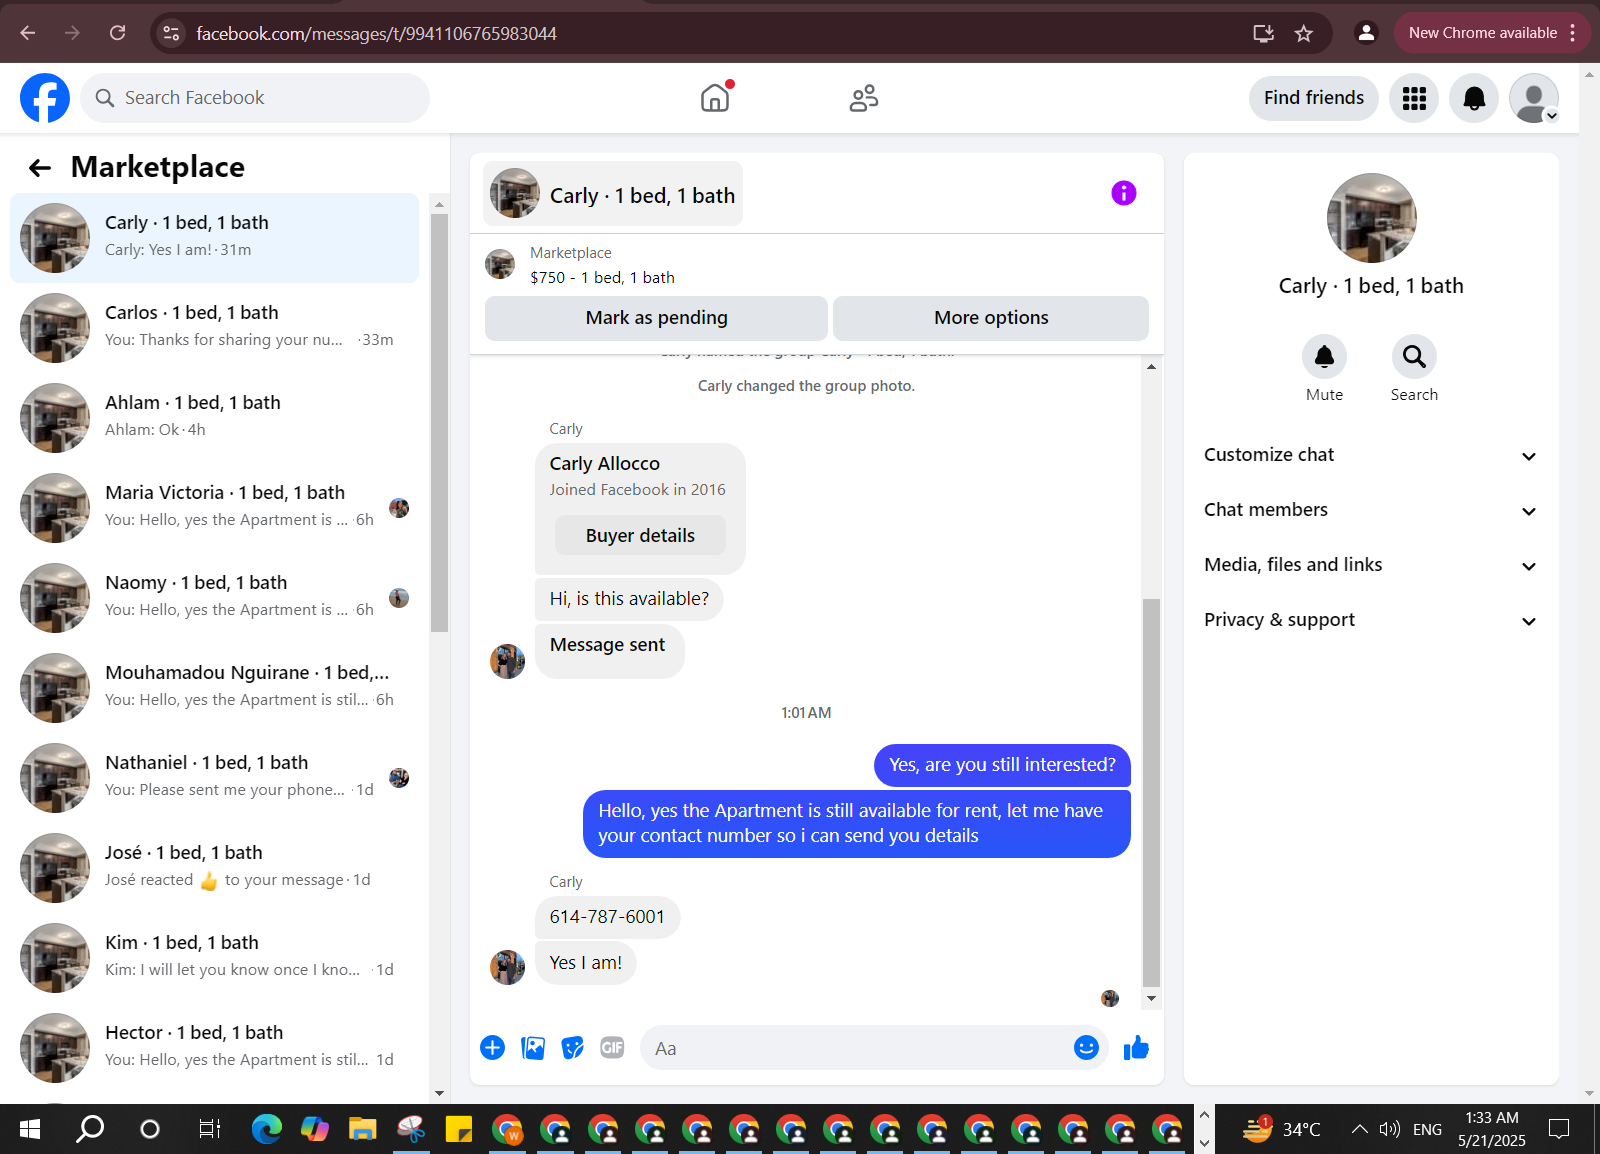The height and width of the screenshot is (1154, 1600).
Task: Click Carly's large group photo in right panel
Action: [x=1371, y=218]
